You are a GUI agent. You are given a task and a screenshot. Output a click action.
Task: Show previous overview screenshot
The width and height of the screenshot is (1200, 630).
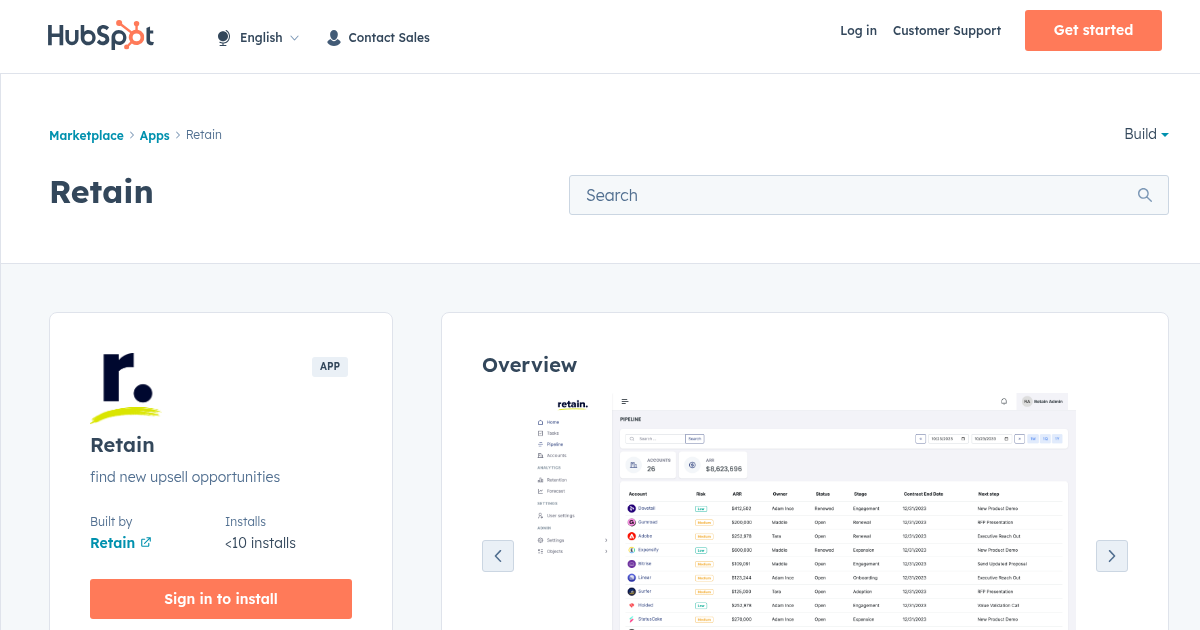tap(498, 556)
